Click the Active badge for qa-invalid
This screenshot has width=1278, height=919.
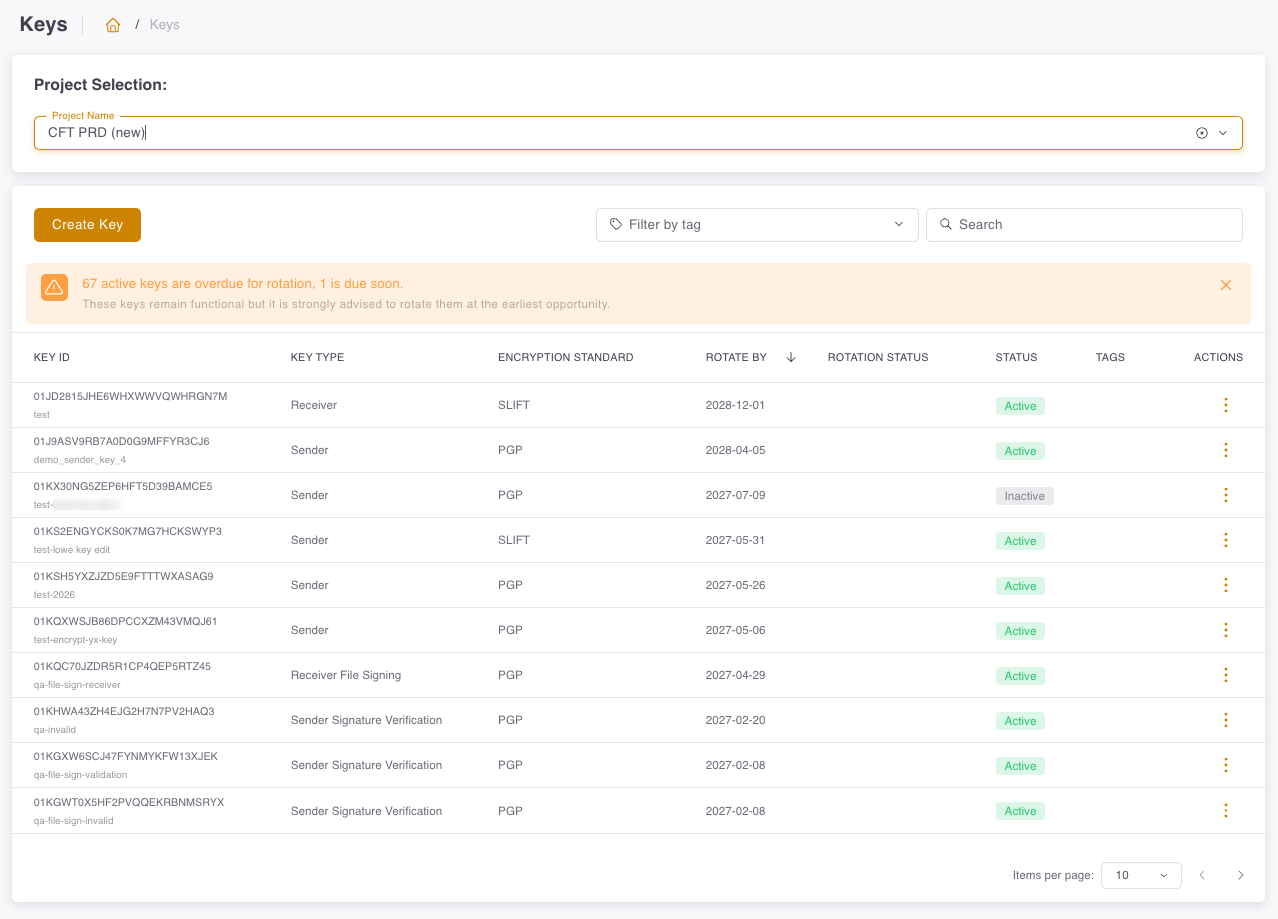[1020, 721]
